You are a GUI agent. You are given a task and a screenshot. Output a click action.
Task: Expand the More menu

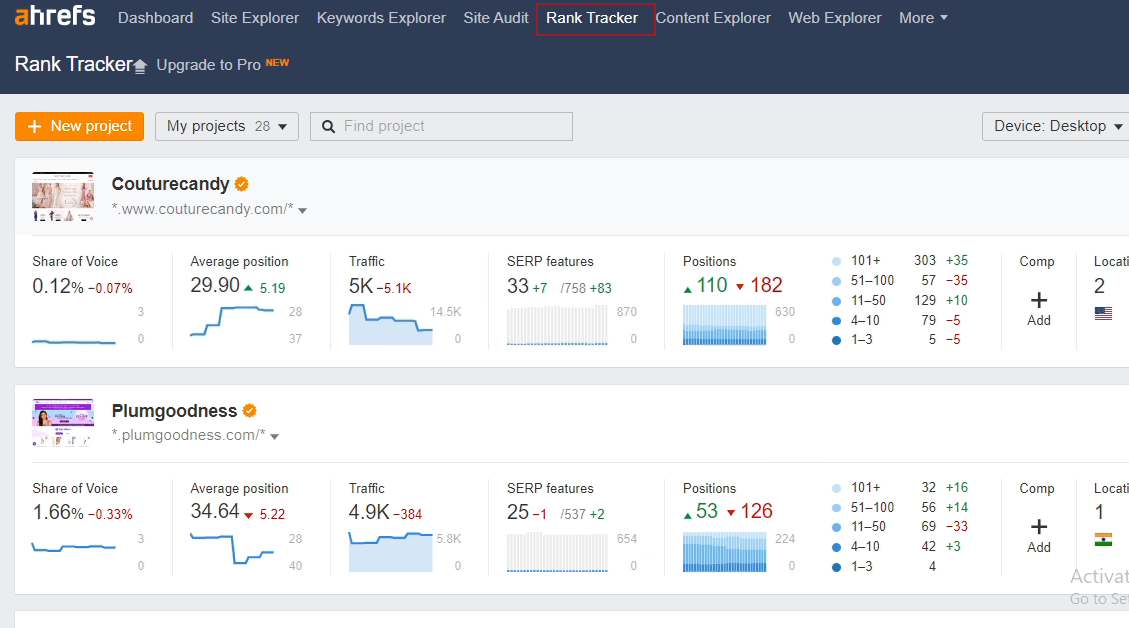[923, 18]
